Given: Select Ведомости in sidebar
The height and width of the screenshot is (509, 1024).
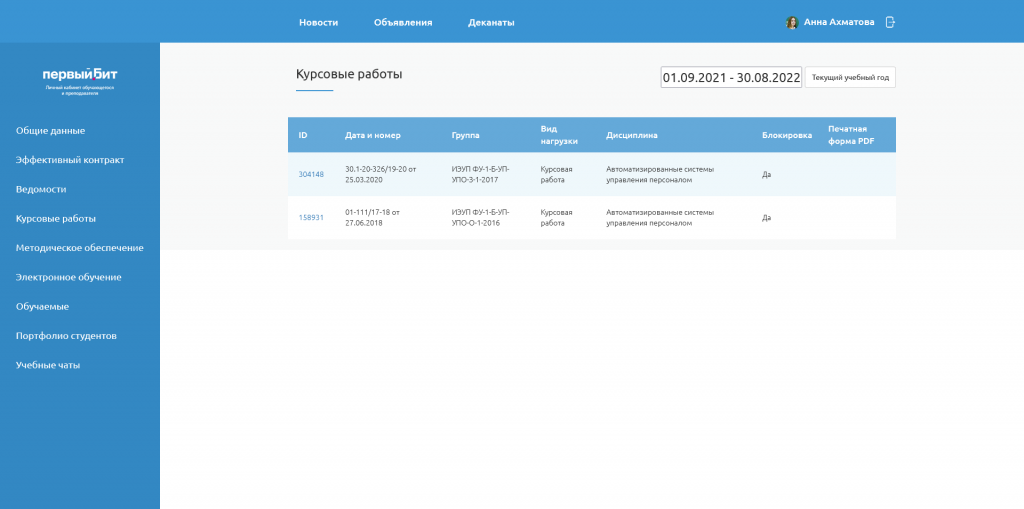Looking at the screenshot, I should coord(41,189).
